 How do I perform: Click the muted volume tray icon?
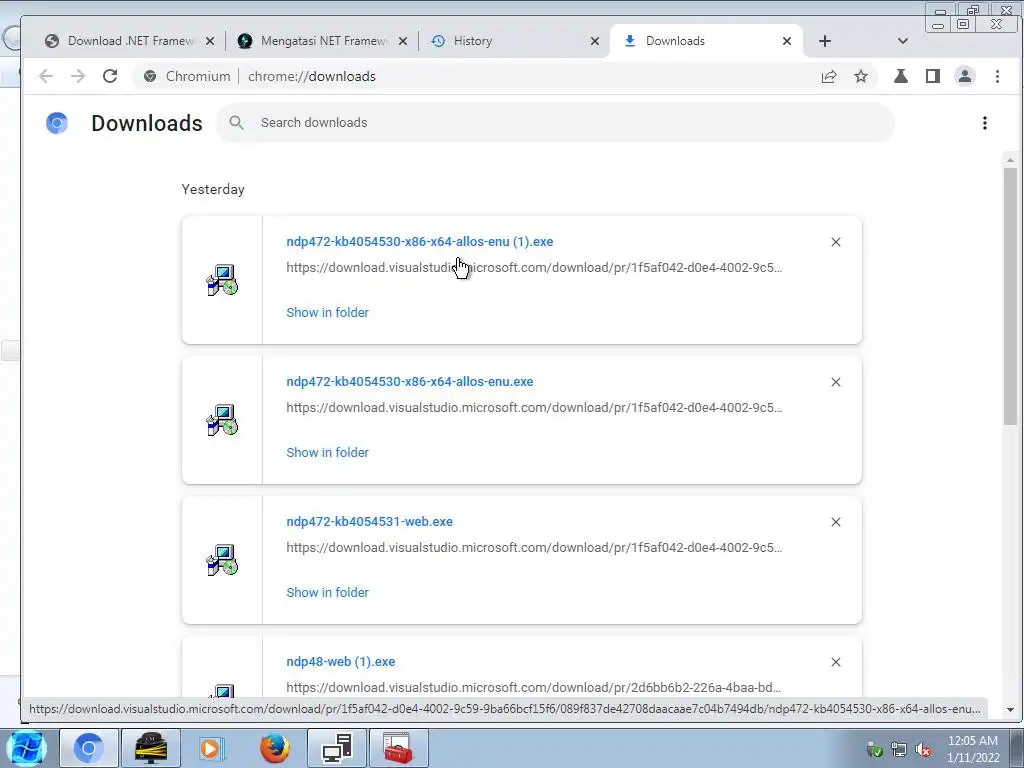point(923,750)
